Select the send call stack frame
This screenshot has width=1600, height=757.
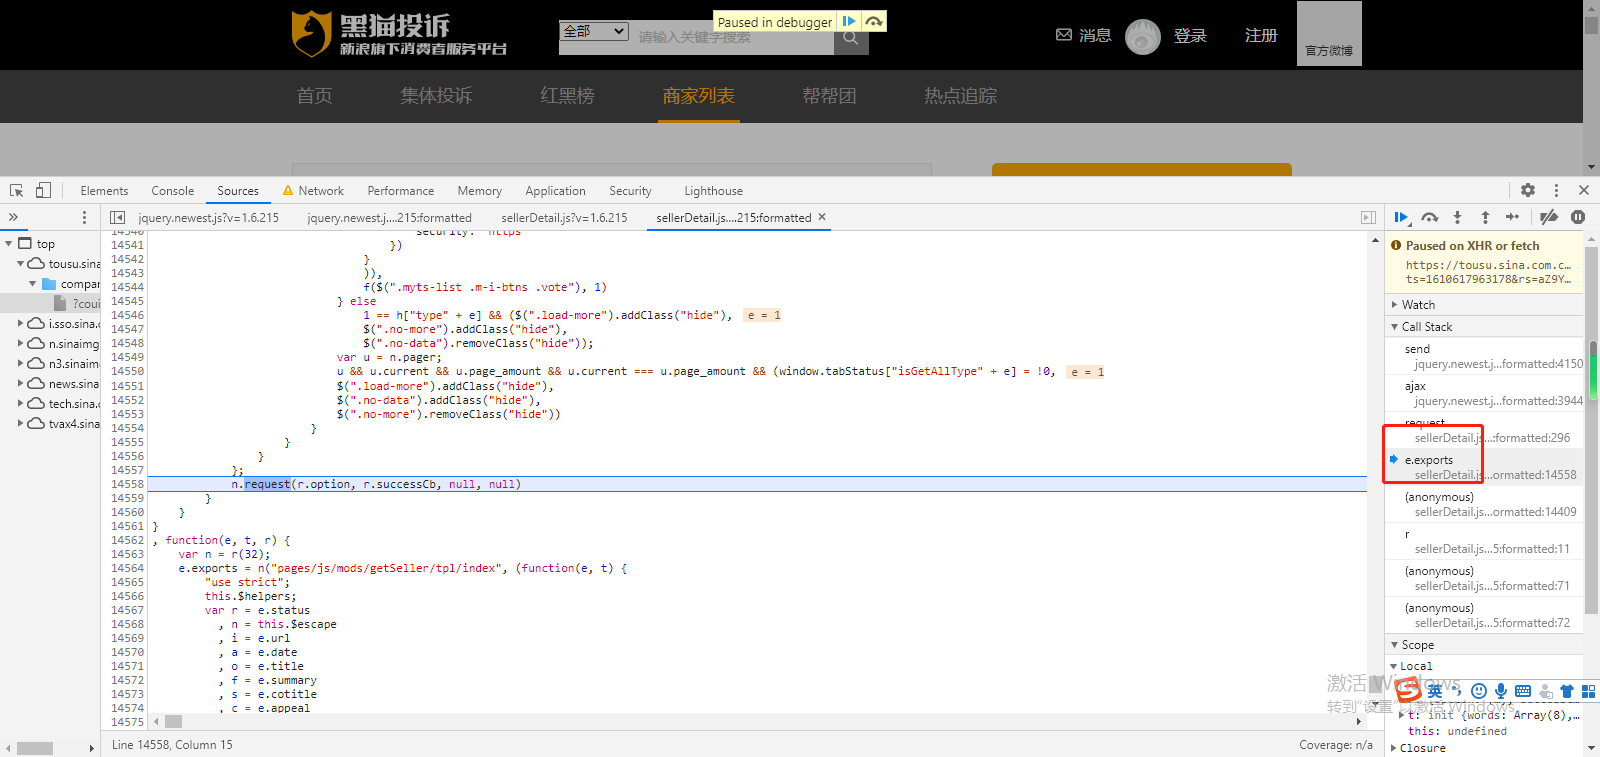coord(1484,356)
